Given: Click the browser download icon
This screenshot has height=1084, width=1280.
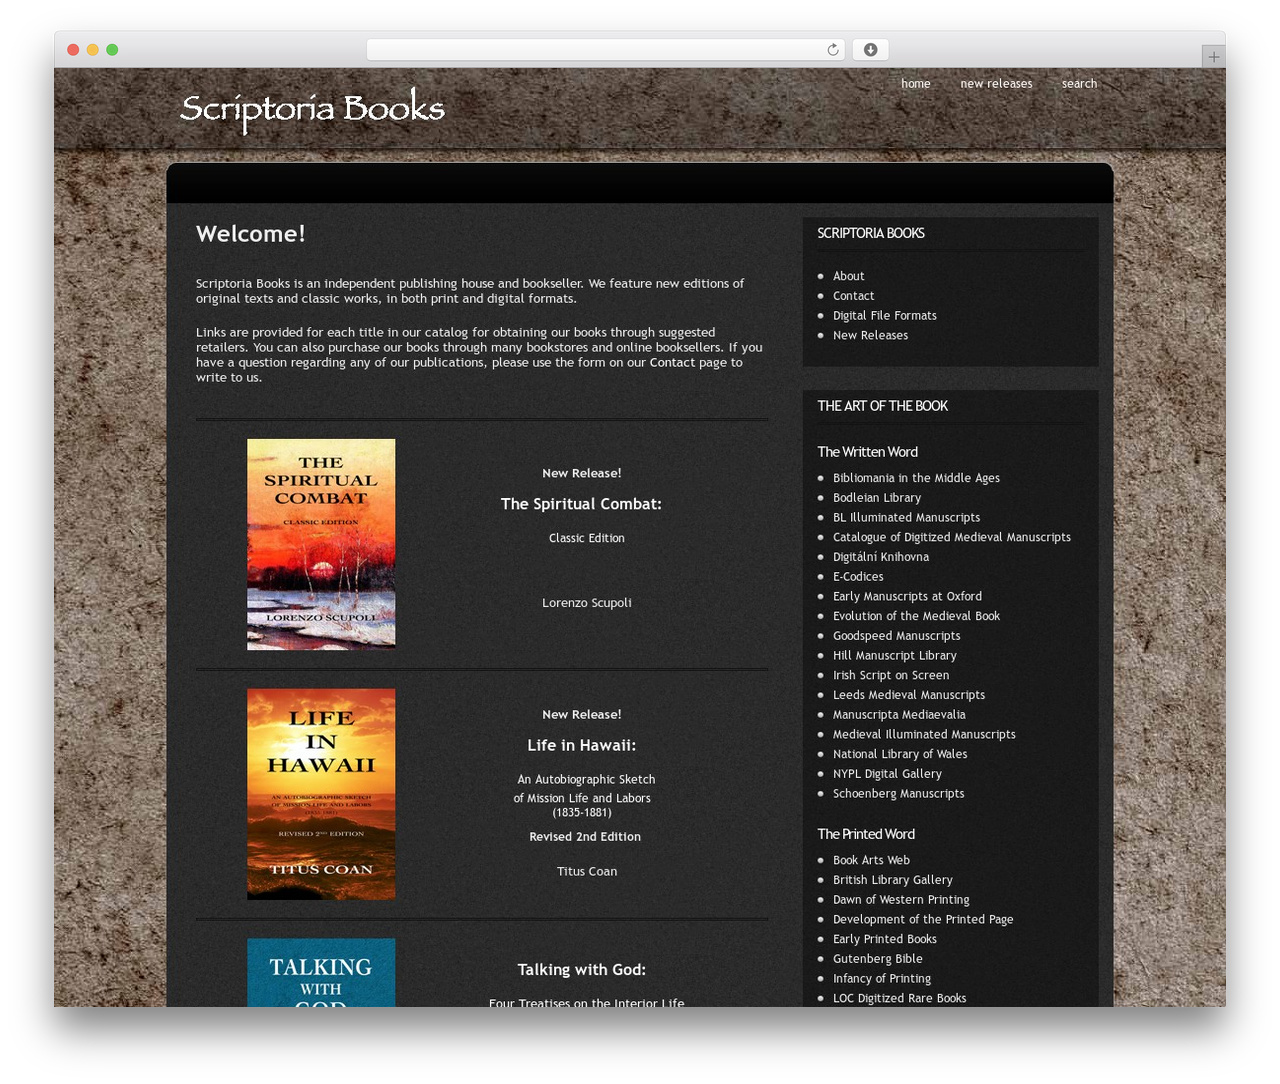Looking at the screenshot, I should pyautogui.click(x=870, y=50).
